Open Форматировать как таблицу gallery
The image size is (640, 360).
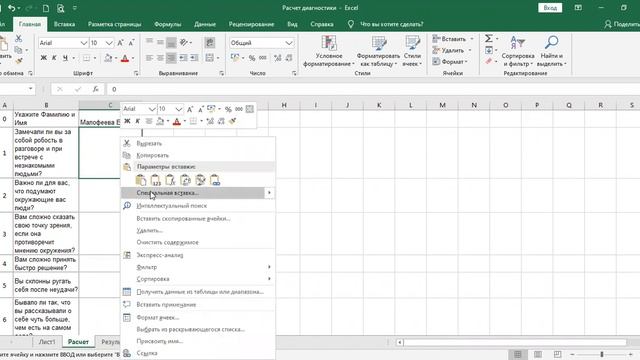pyautogui.click(x=378, y=51)
